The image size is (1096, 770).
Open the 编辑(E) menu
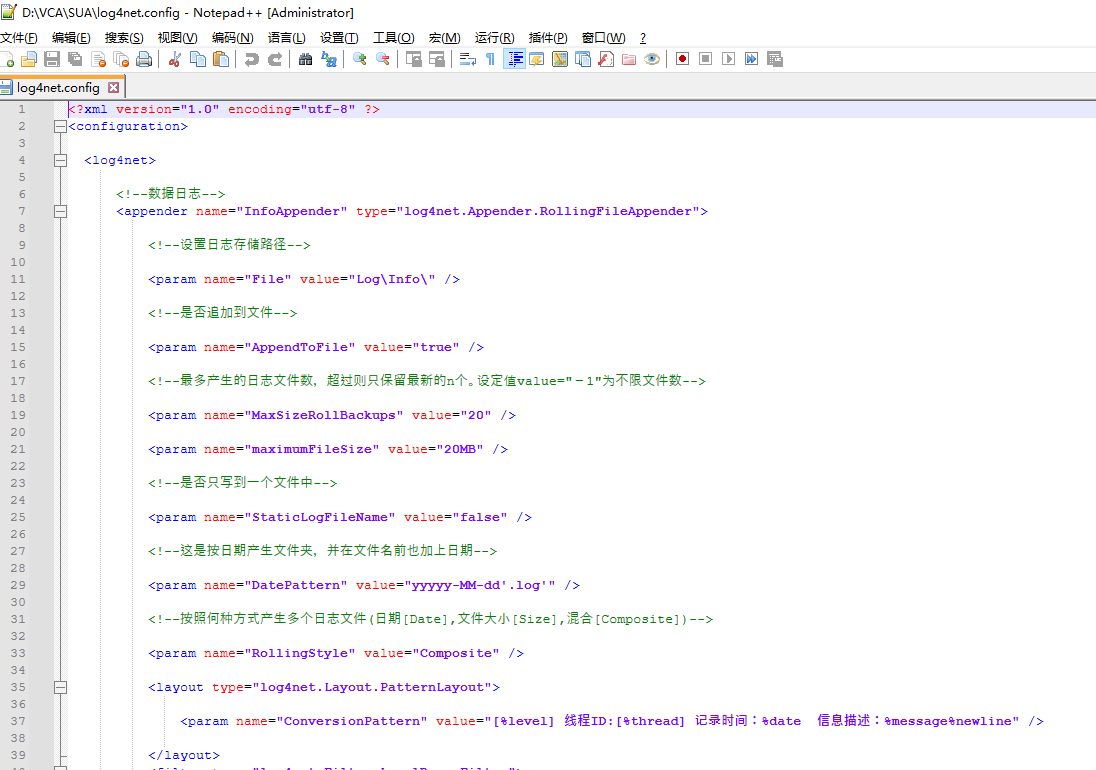(x=71, y=38)
